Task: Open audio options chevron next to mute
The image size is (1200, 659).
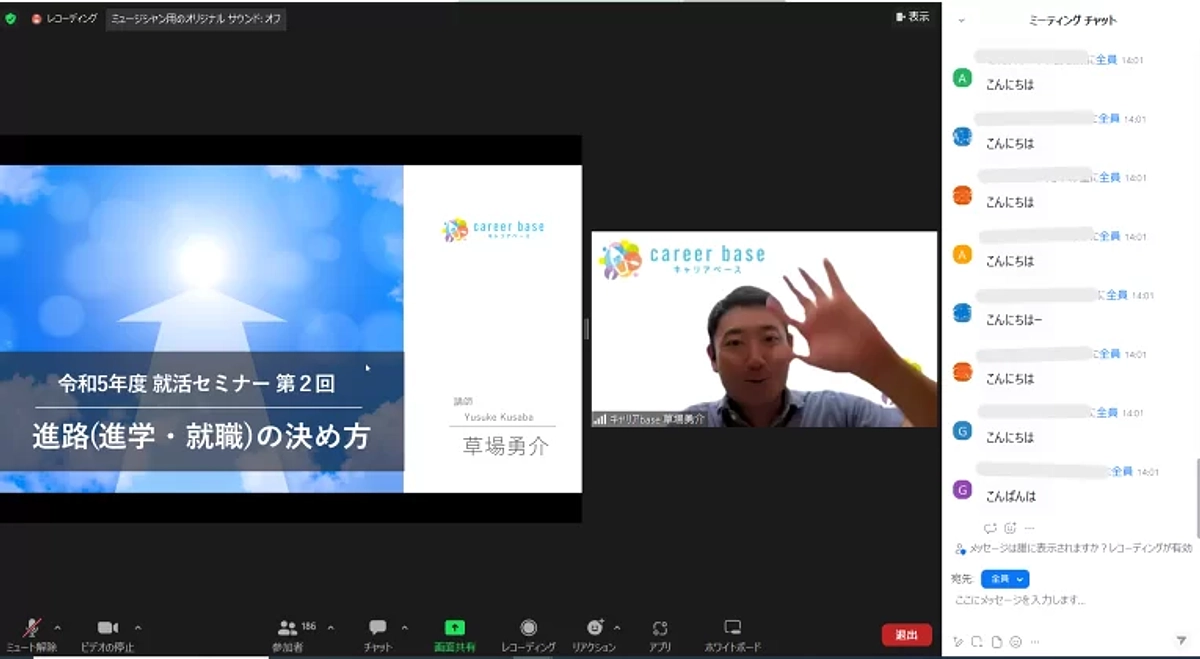Action: pyautogui.click(x=57, y=627)
